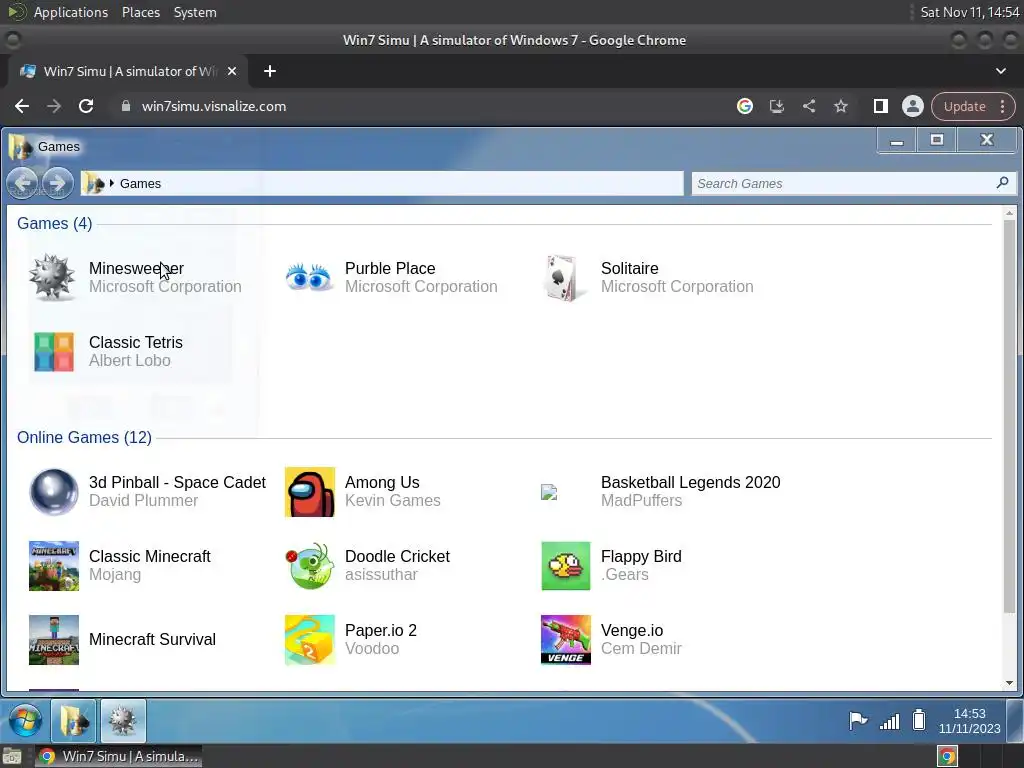Click the site security lock icon
Screen dimensions: 1024x768
(126, 106)
